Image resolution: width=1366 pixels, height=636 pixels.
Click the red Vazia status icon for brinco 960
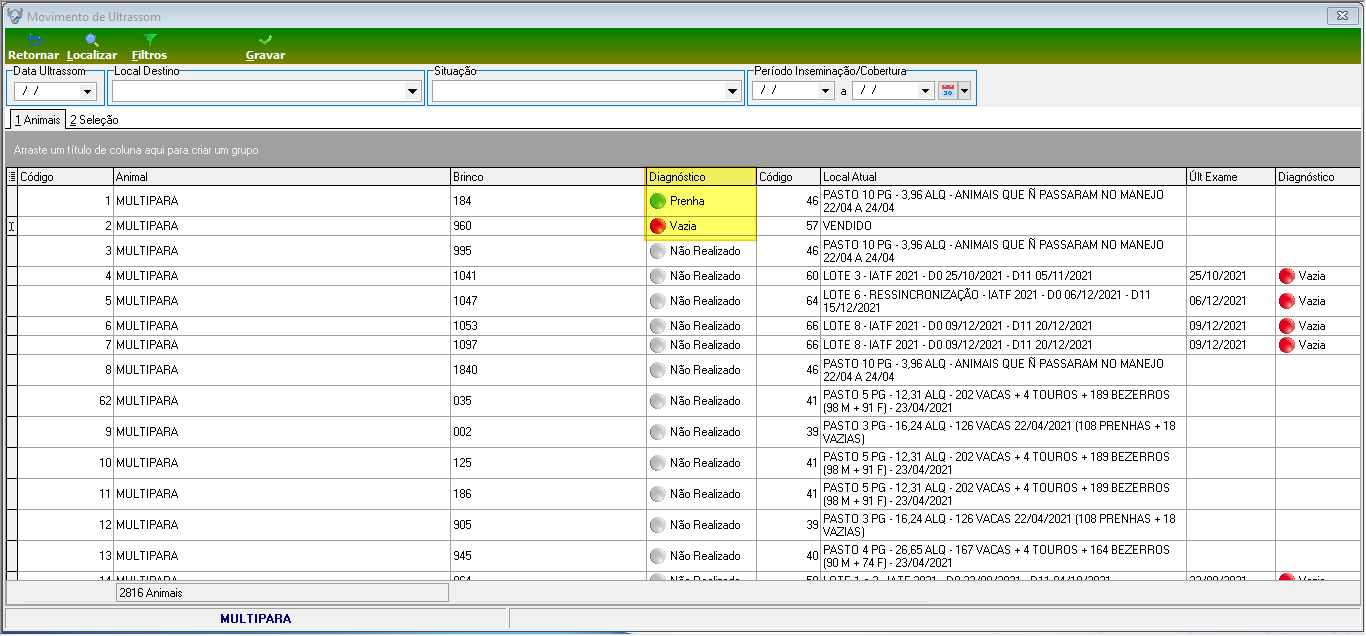coord(658,226)
